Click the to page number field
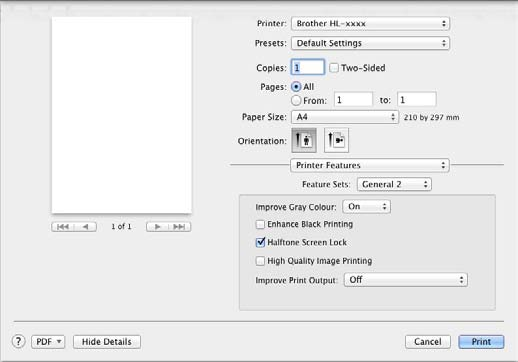Viewport: 518px width, 362px height. coord(417,100)
